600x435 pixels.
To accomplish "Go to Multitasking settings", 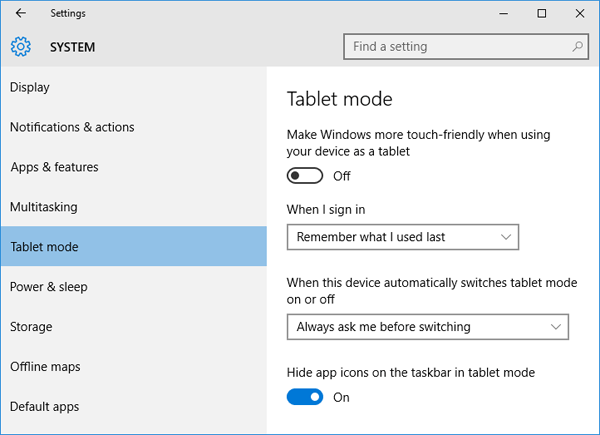I will coord(134,207).
